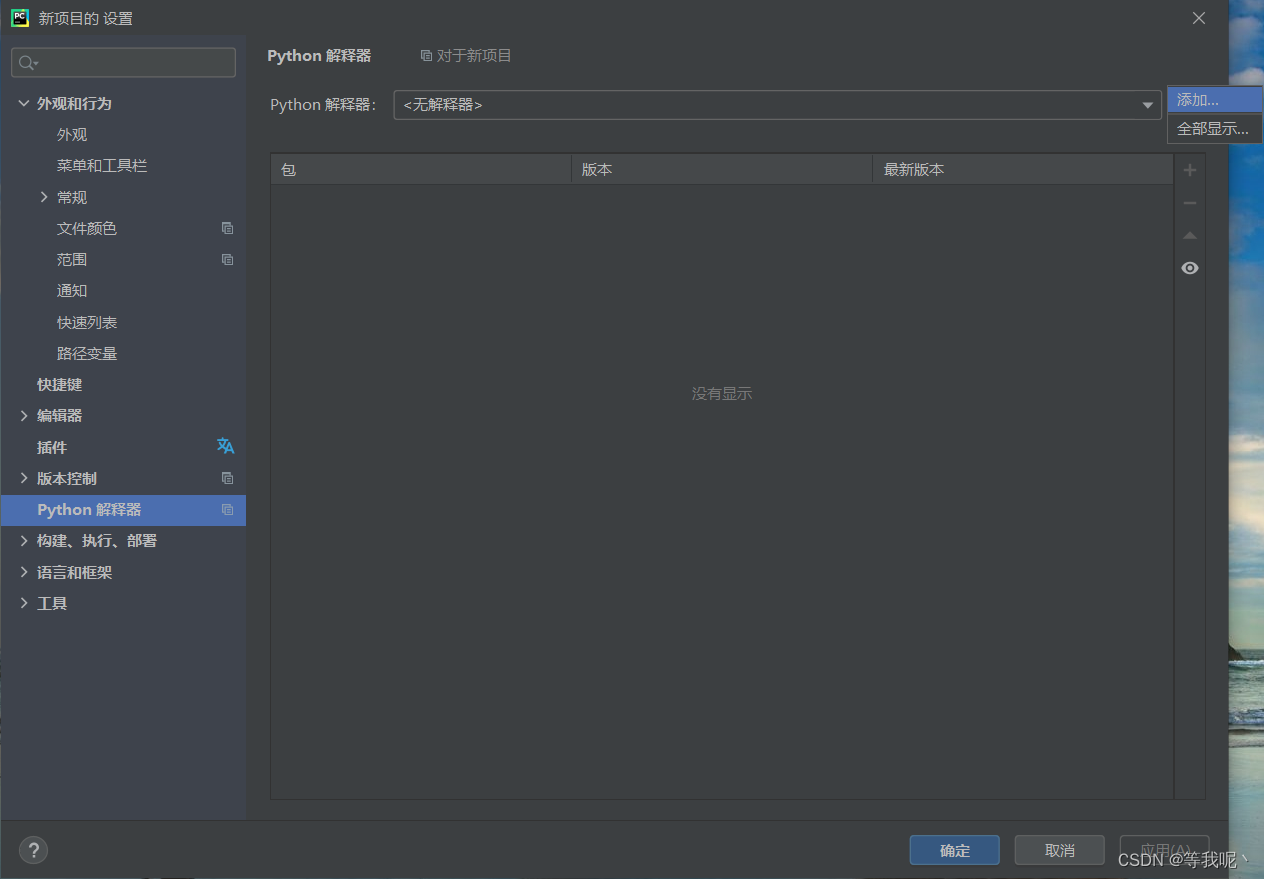Image resolution: width=1264 pixels, height=879 pixels.
Task: Expand the 版本控制 section
Action: pyautogui.click(x=24, y=478)
